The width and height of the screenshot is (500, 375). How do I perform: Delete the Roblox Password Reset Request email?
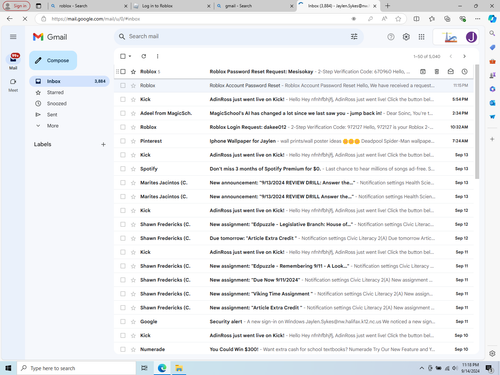coord(437,71)
